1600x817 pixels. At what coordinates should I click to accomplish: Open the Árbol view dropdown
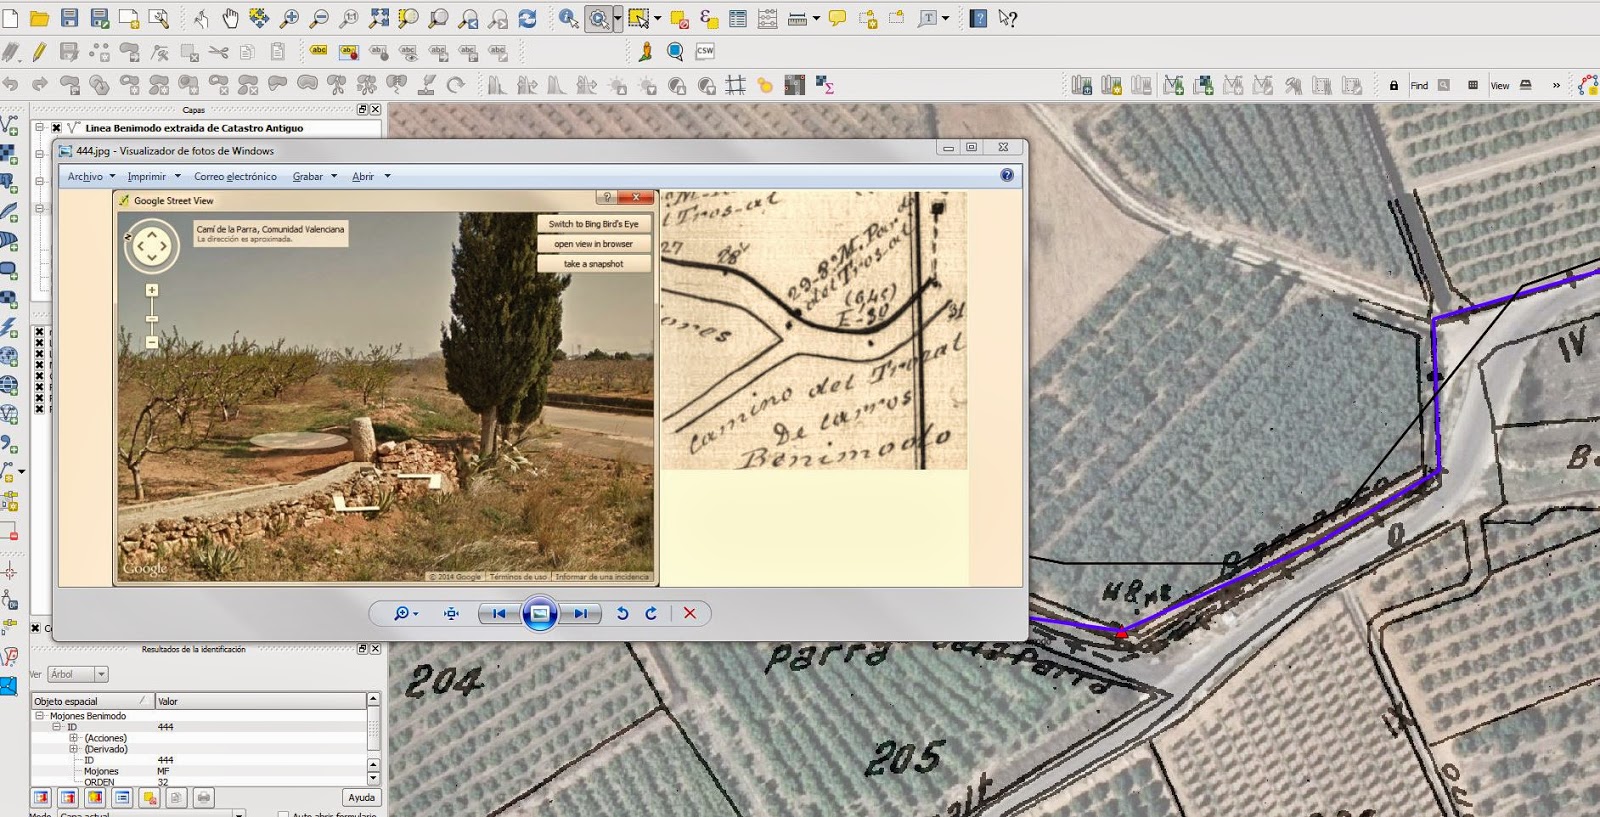coord(78,674)
